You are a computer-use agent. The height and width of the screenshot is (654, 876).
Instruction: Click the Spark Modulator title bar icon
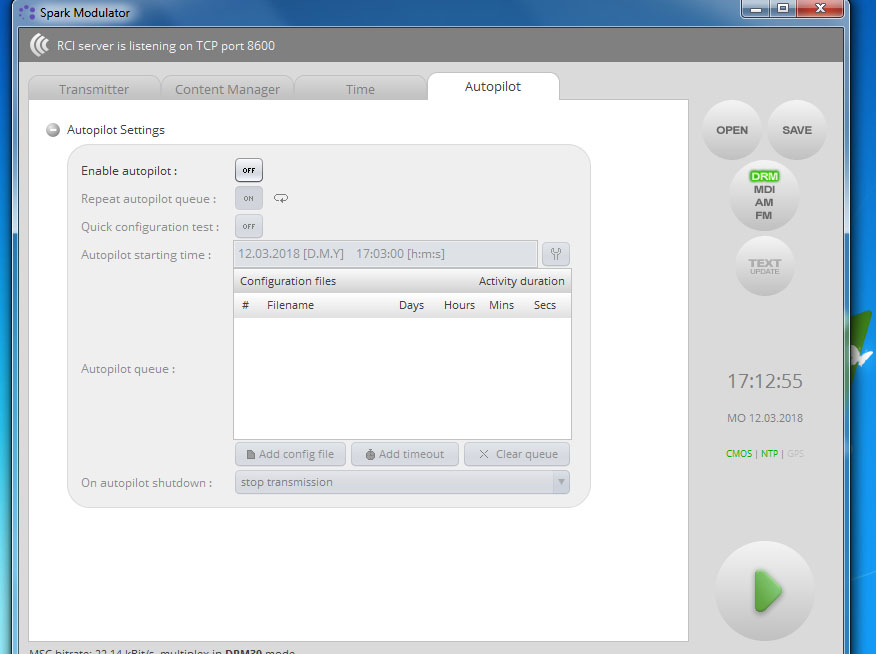pos(27,13)
